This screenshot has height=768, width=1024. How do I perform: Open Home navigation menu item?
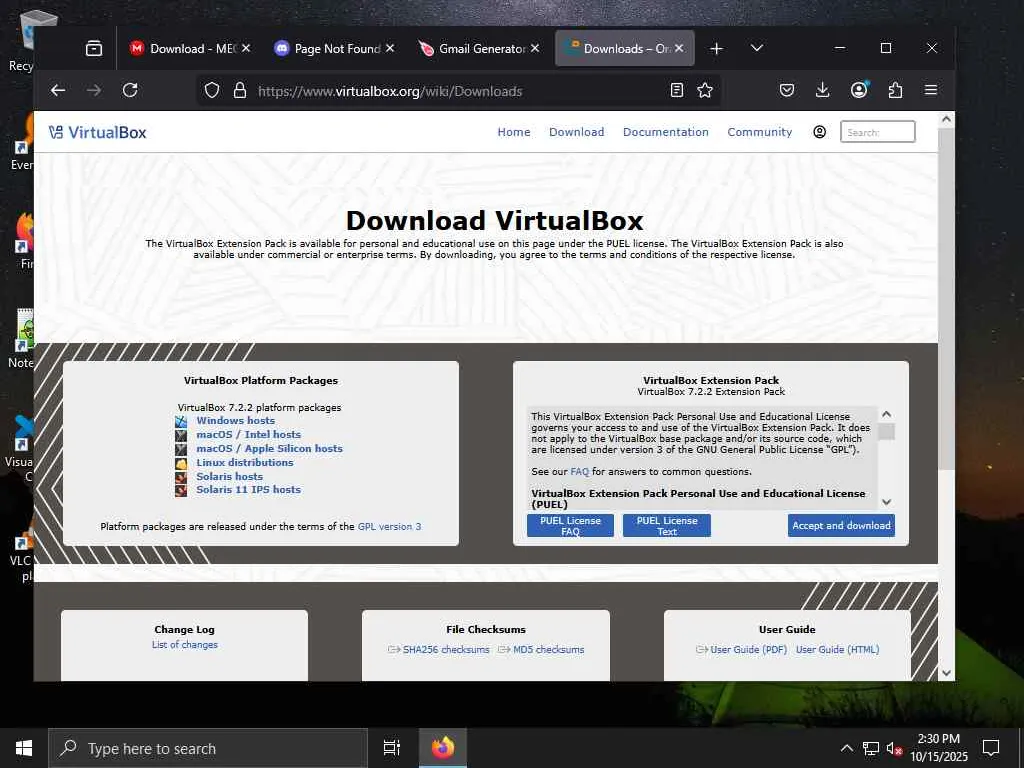pos(514,132)
